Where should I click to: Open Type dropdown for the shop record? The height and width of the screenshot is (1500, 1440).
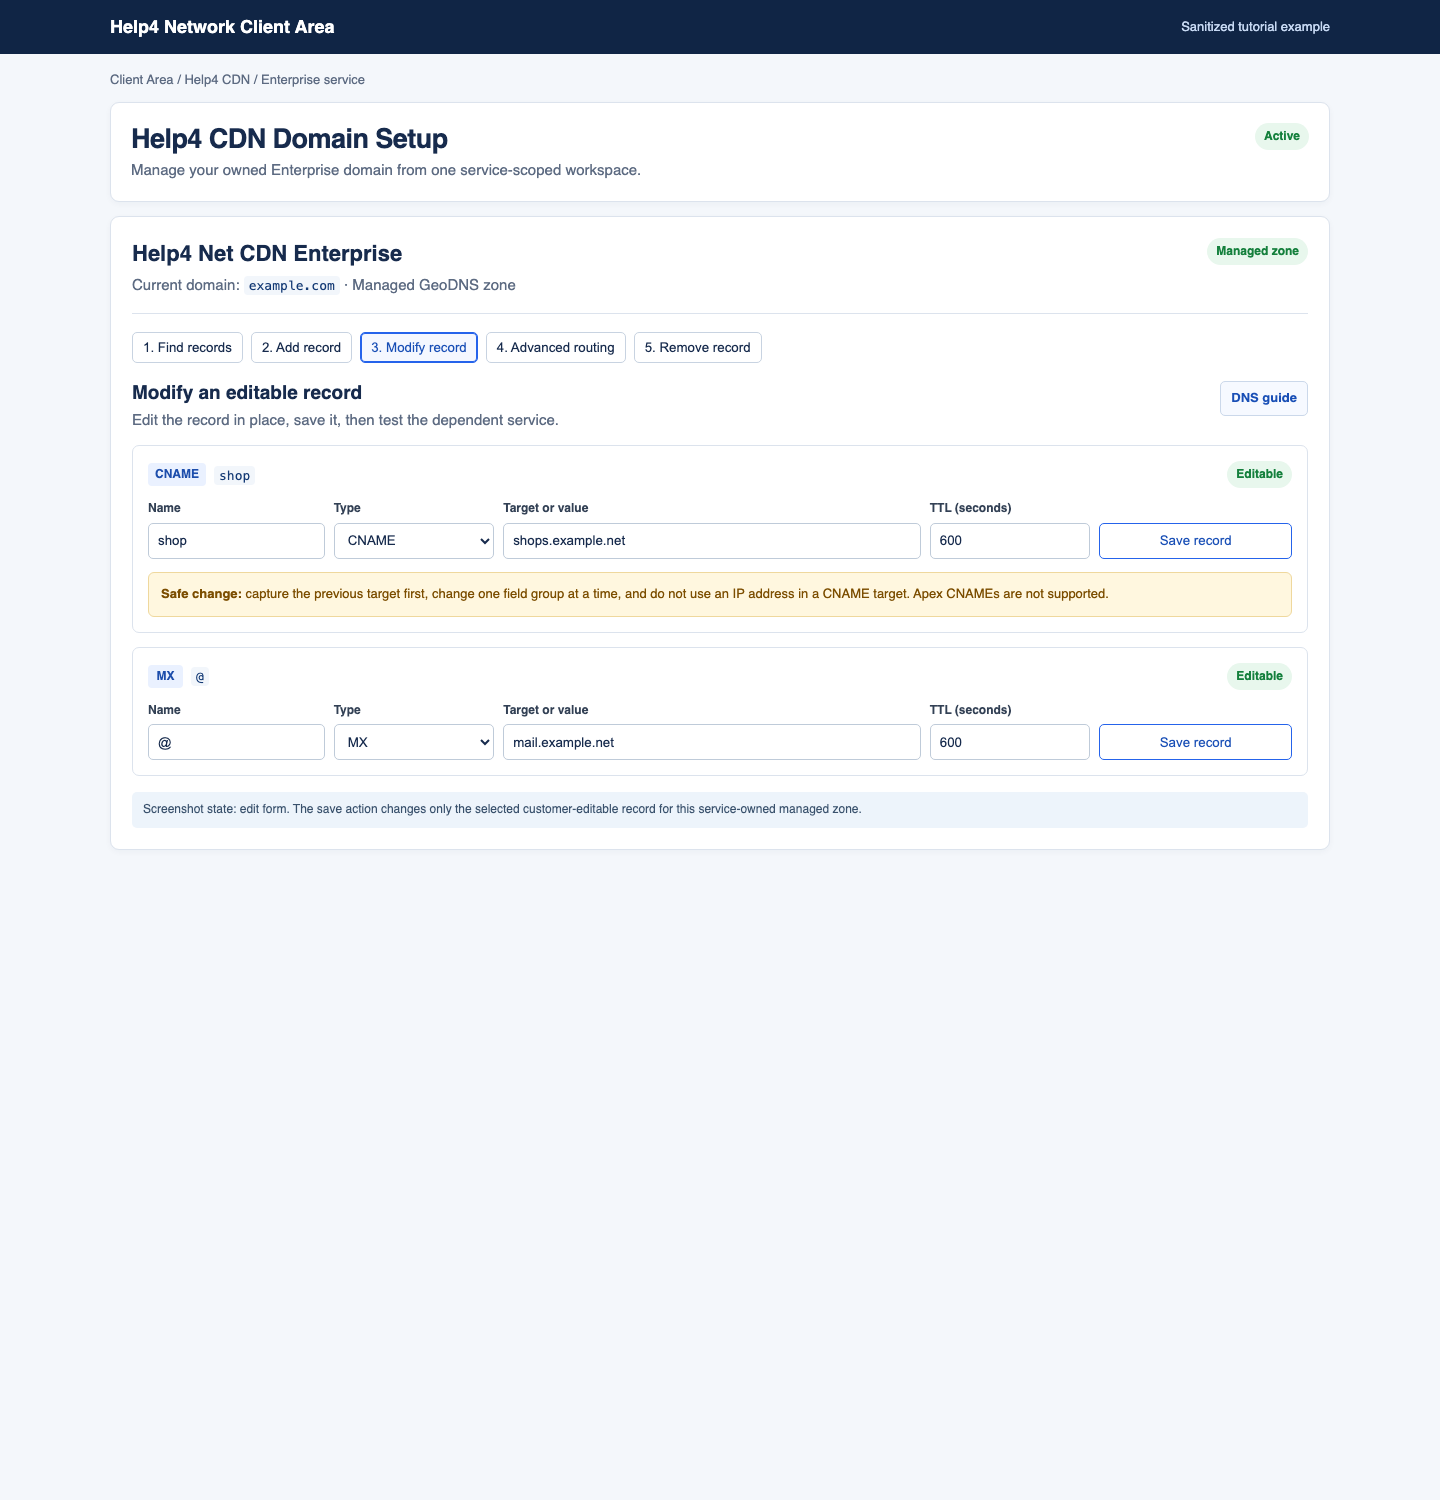(414, 541)
